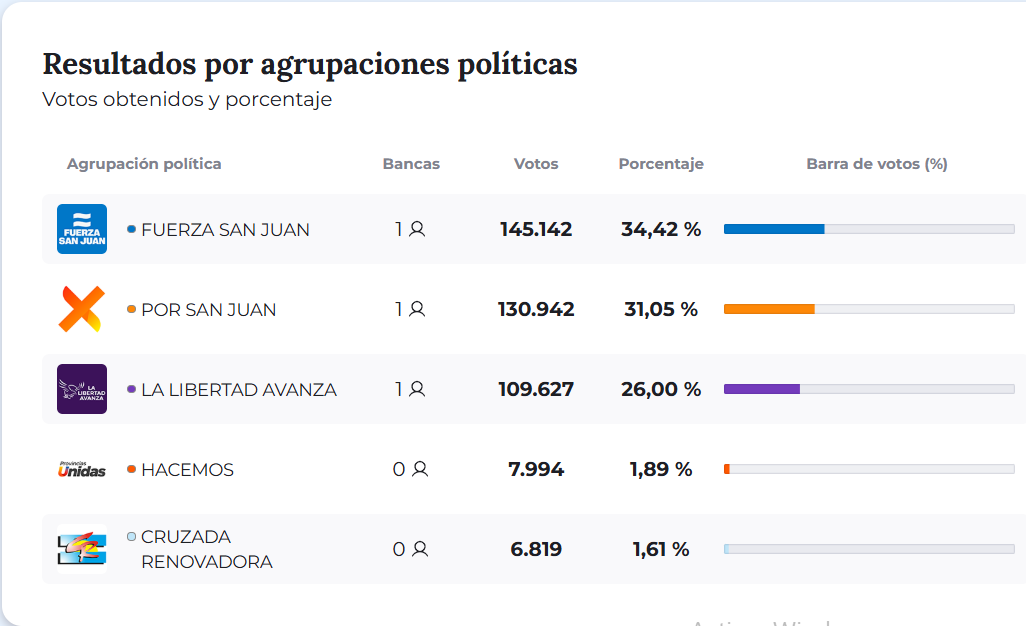Image resolution: width=1026 pixels, height=626 pixels.
Task: Select the HACEMOS party name
Action: tap(187, 470)
